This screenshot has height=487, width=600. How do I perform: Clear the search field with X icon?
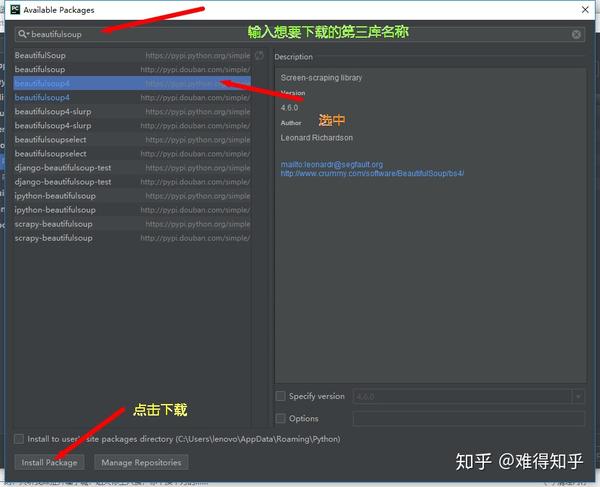pos(576,35)
